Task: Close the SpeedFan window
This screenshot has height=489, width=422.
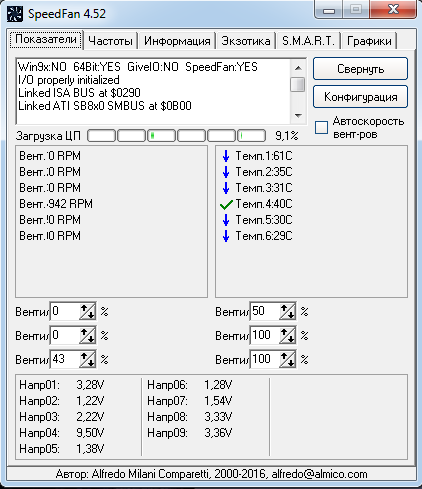Action: (x=393, y=9)
